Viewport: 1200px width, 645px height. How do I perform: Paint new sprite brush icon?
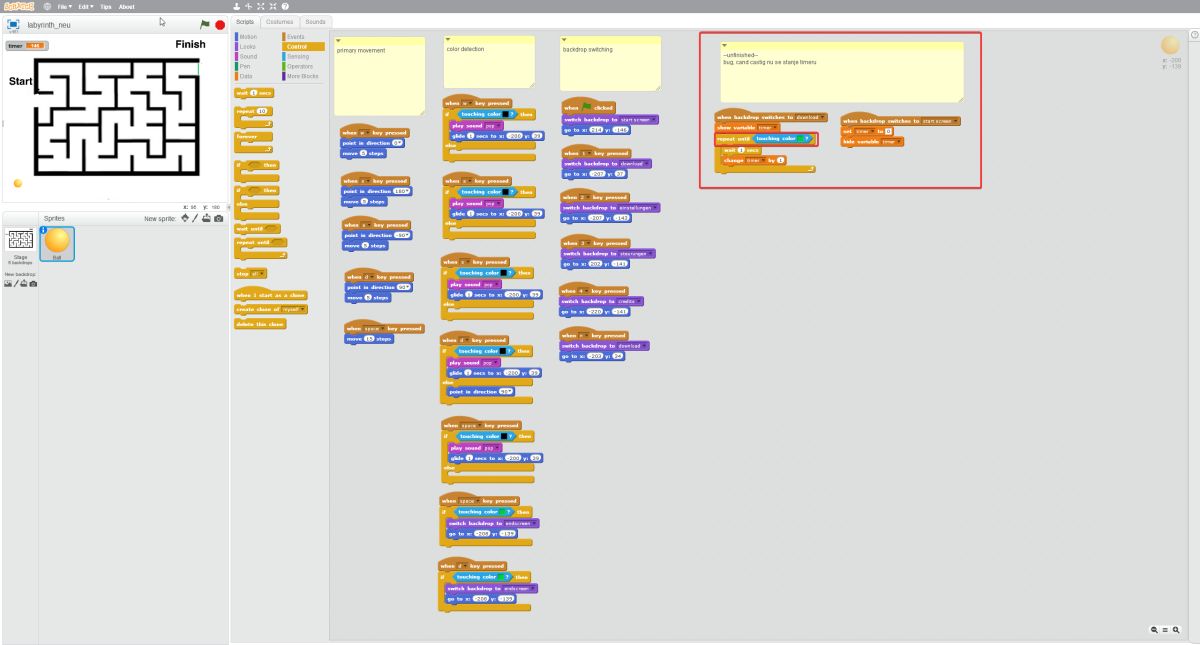[195, 218]
